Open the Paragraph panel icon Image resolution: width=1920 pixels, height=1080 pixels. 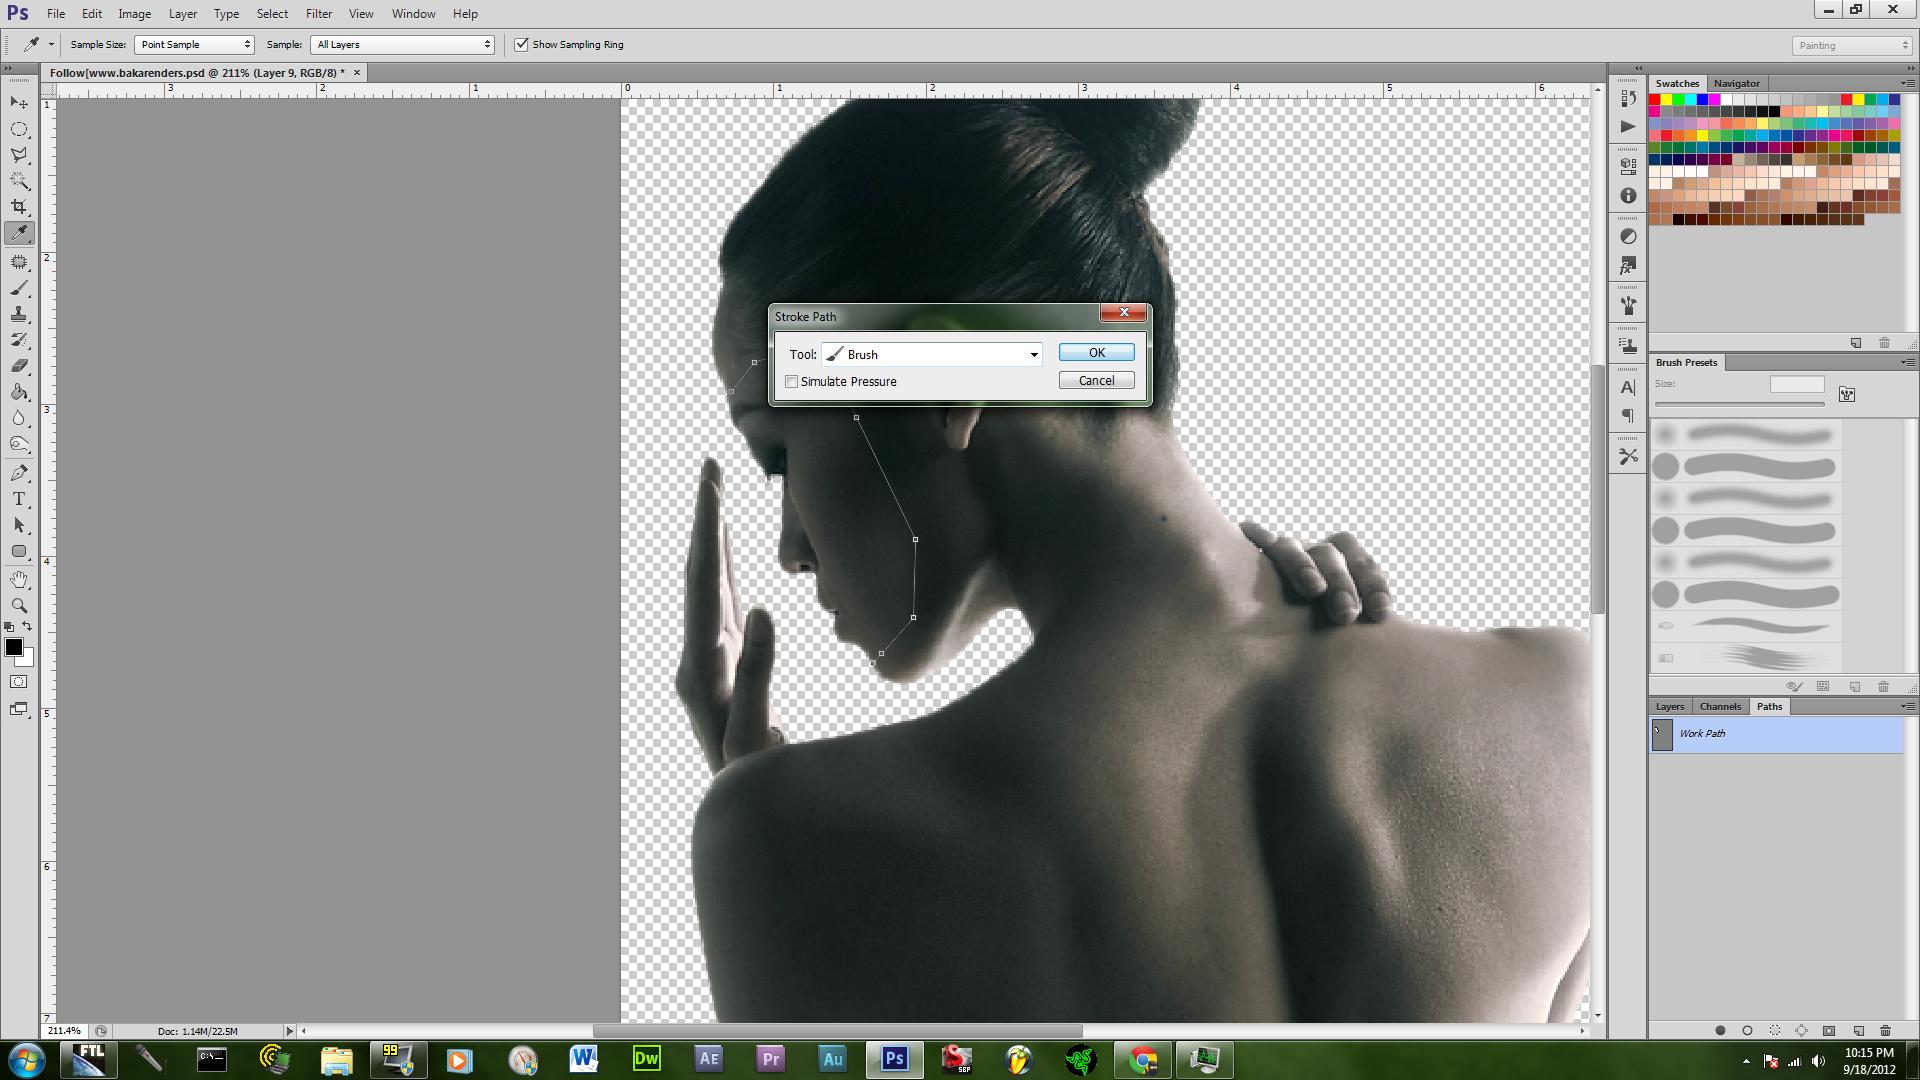[x=1628, y=416]
